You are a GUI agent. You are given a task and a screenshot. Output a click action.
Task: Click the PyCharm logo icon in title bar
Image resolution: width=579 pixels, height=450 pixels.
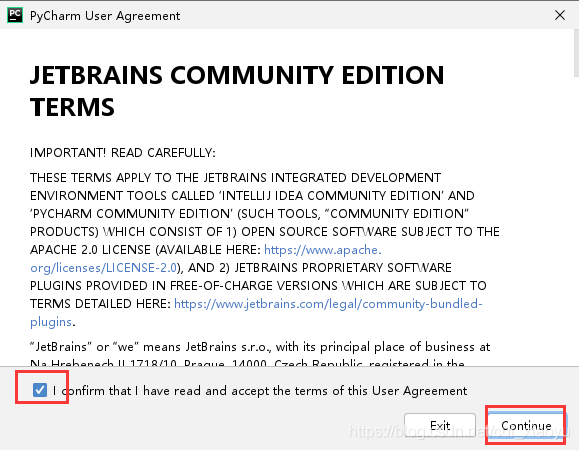coord(15,15)
